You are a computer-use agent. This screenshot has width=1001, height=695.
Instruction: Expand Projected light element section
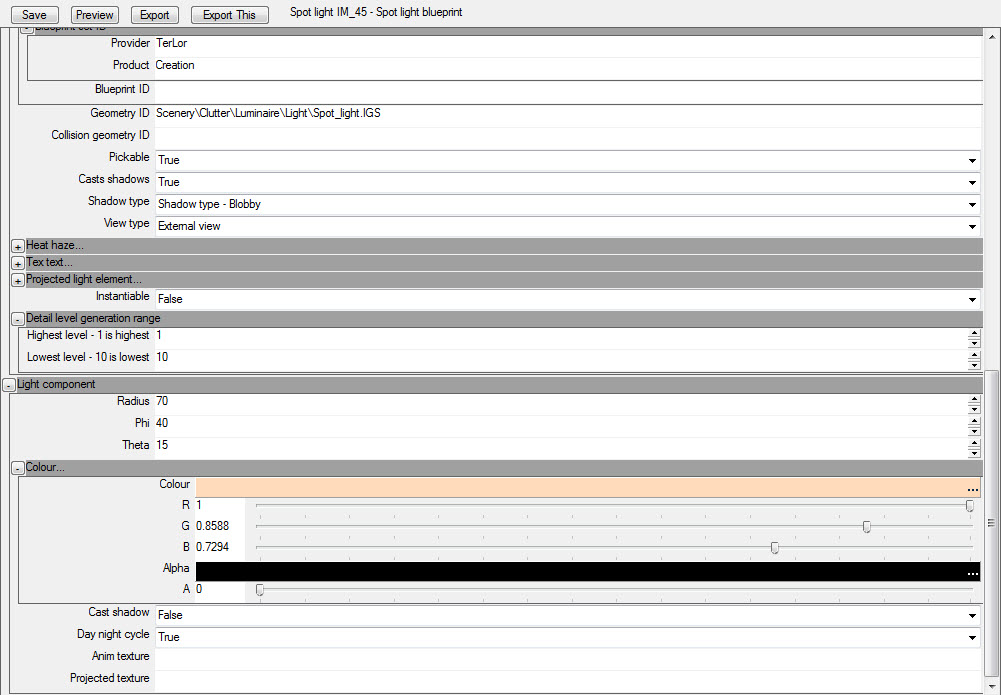point(18,281)
